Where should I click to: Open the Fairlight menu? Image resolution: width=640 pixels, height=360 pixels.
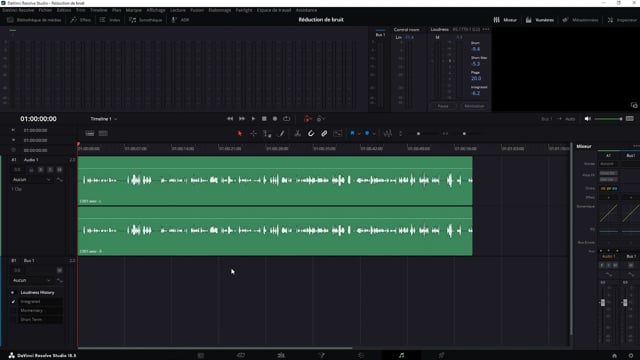pos(244,10)
